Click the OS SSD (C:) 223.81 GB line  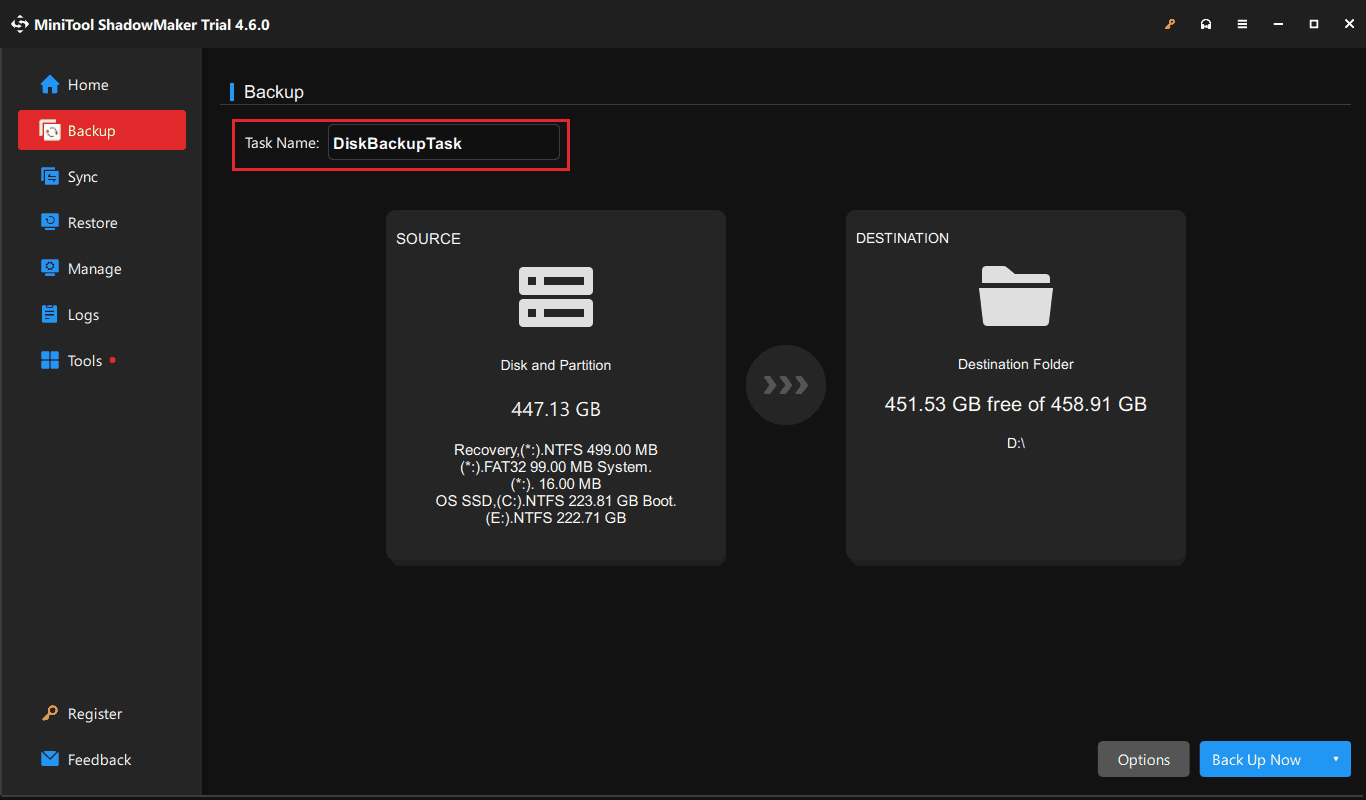(x=556, y=501)
